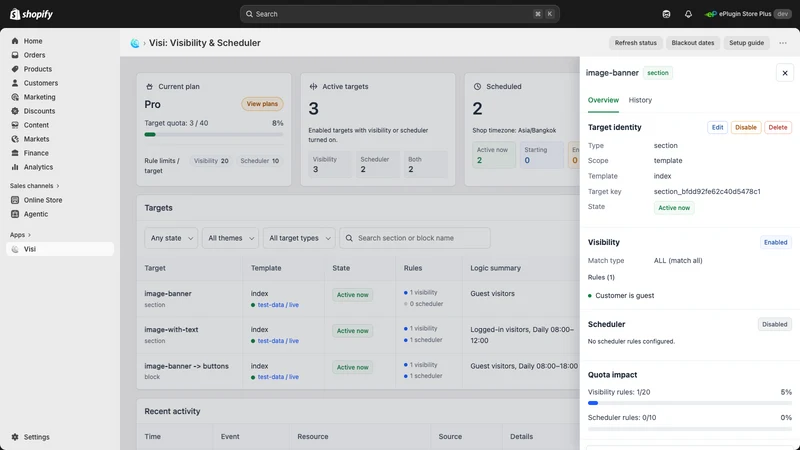This screenshot has width=800, height=450.
Task: Switch to the History tab
Action: 640,100
